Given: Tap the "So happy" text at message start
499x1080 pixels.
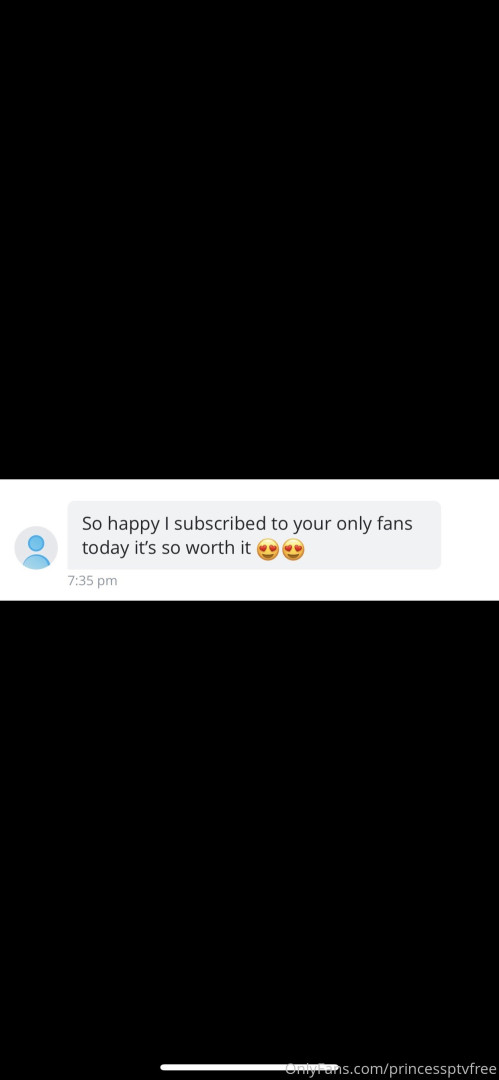Looking at the screenshot, I should click(120, 524).
